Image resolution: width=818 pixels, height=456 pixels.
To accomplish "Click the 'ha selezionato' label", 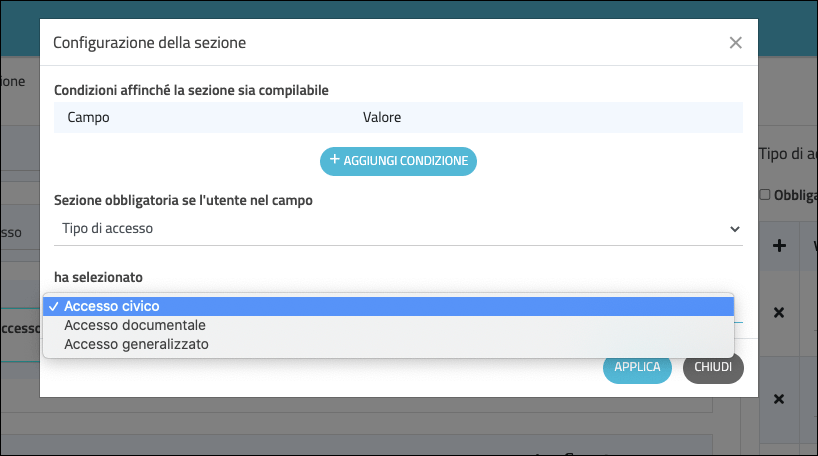I will pyautogui.click(x=99, y=275).
